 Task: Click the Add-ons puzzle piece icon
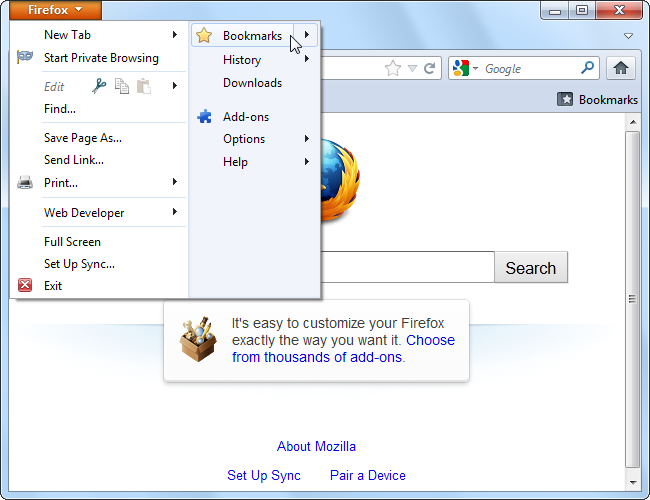pos(204,117)
